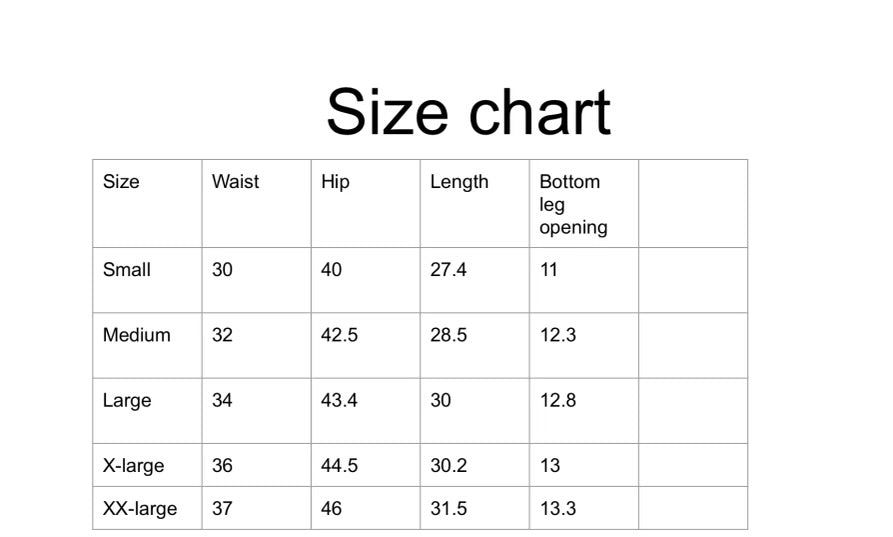
Task: Click the Bottom leg opening header
Action: [573, 204]
